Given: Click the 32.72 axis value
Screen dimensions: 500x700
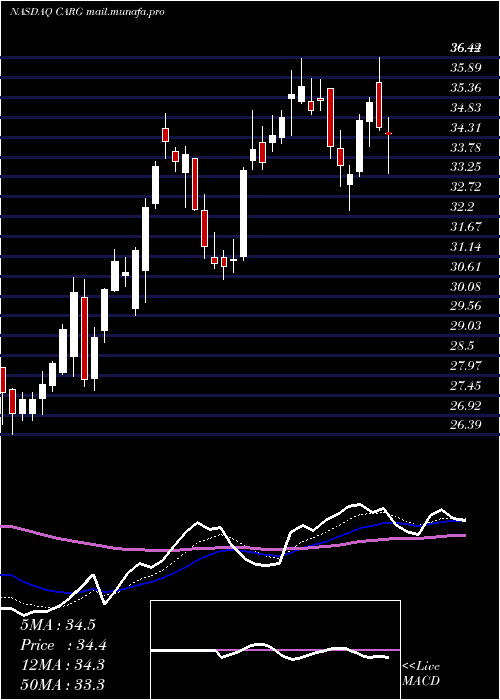Looking at the screenshot, I should coord(465,187).
